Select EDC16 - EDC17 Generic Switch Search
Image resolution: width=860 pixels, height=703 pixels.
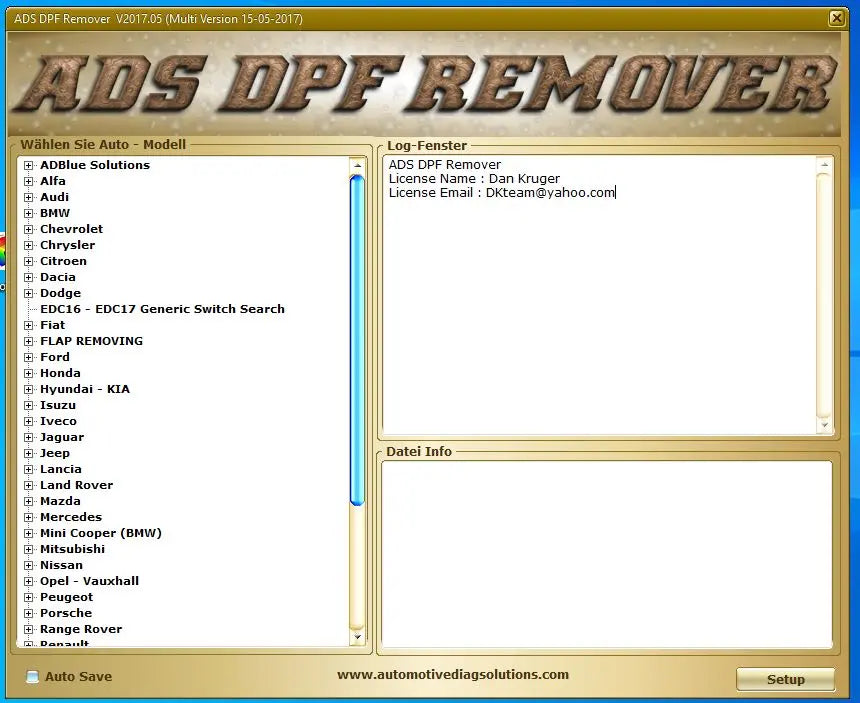pos(160,309)
